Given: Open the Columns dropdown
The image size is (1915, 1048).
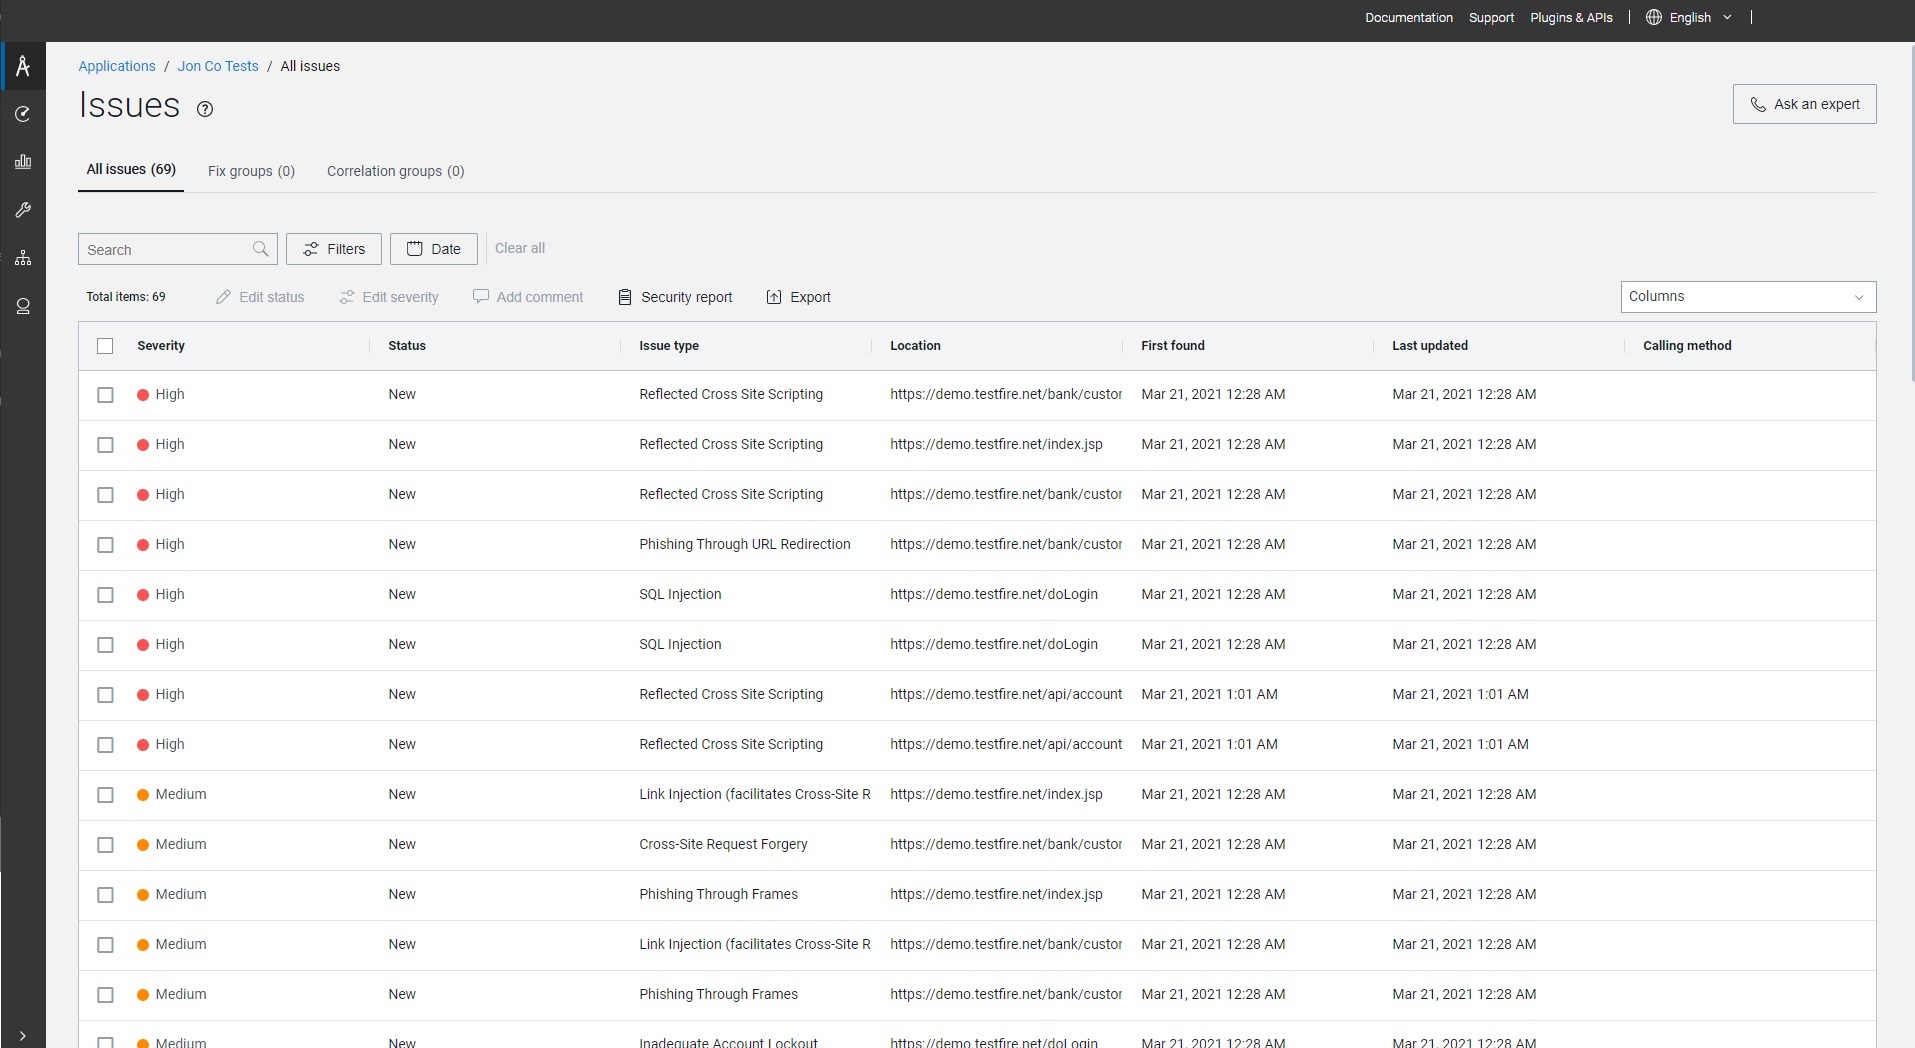Looking at the screenshot, I should [x=1747, y=297].
